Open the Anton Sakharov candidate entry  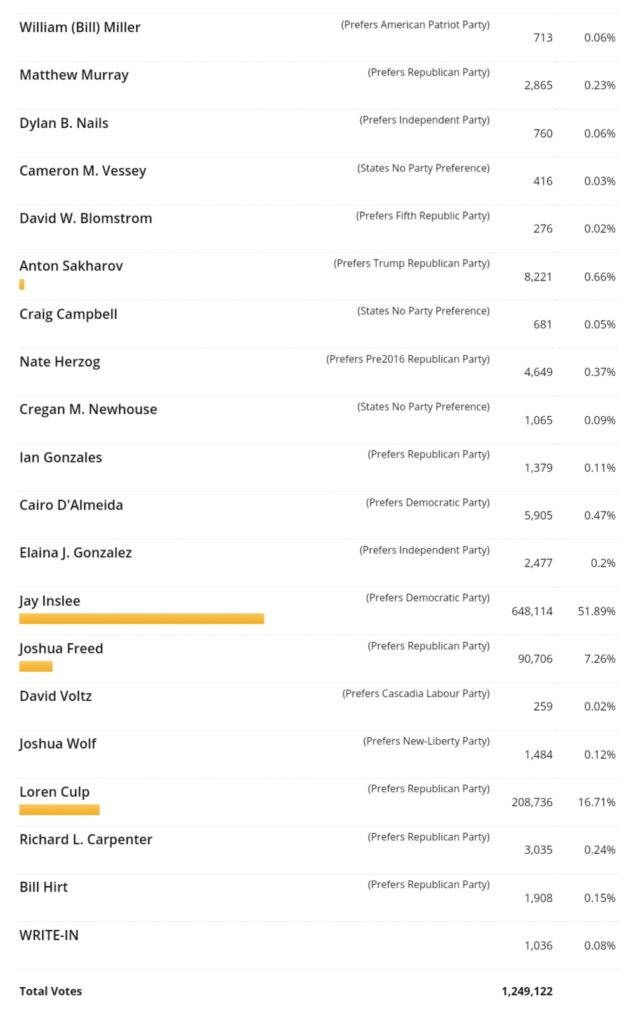pos(71,266)
